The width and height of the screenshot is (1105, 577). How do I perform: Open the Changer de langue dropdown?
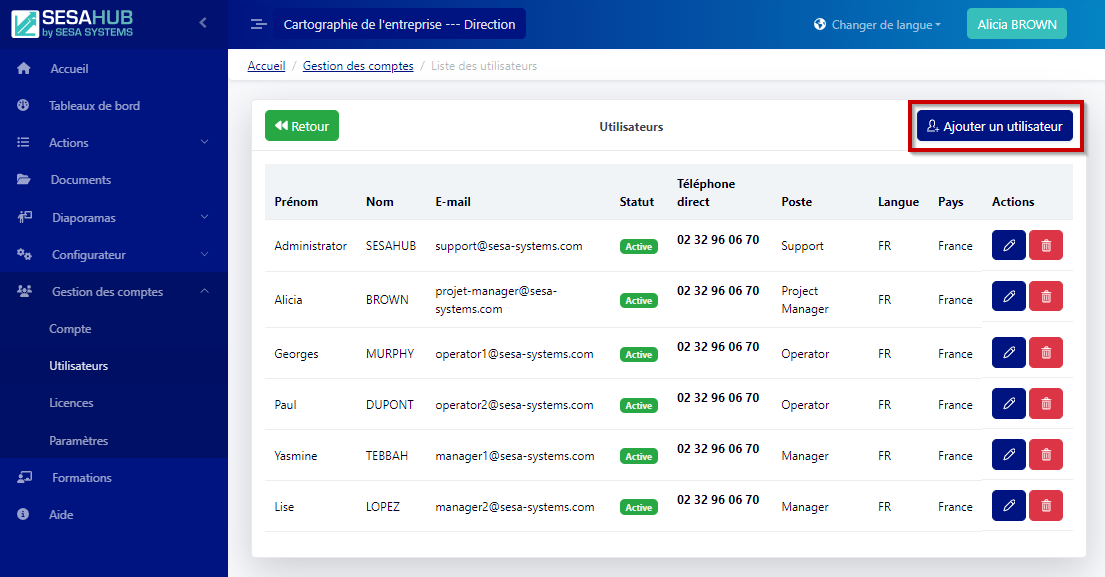click(878, 25)
